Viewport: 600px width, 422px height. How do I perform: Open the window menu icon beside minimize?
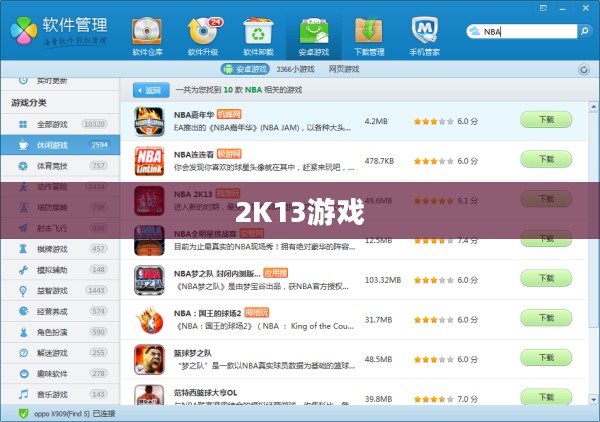point(543,8)
